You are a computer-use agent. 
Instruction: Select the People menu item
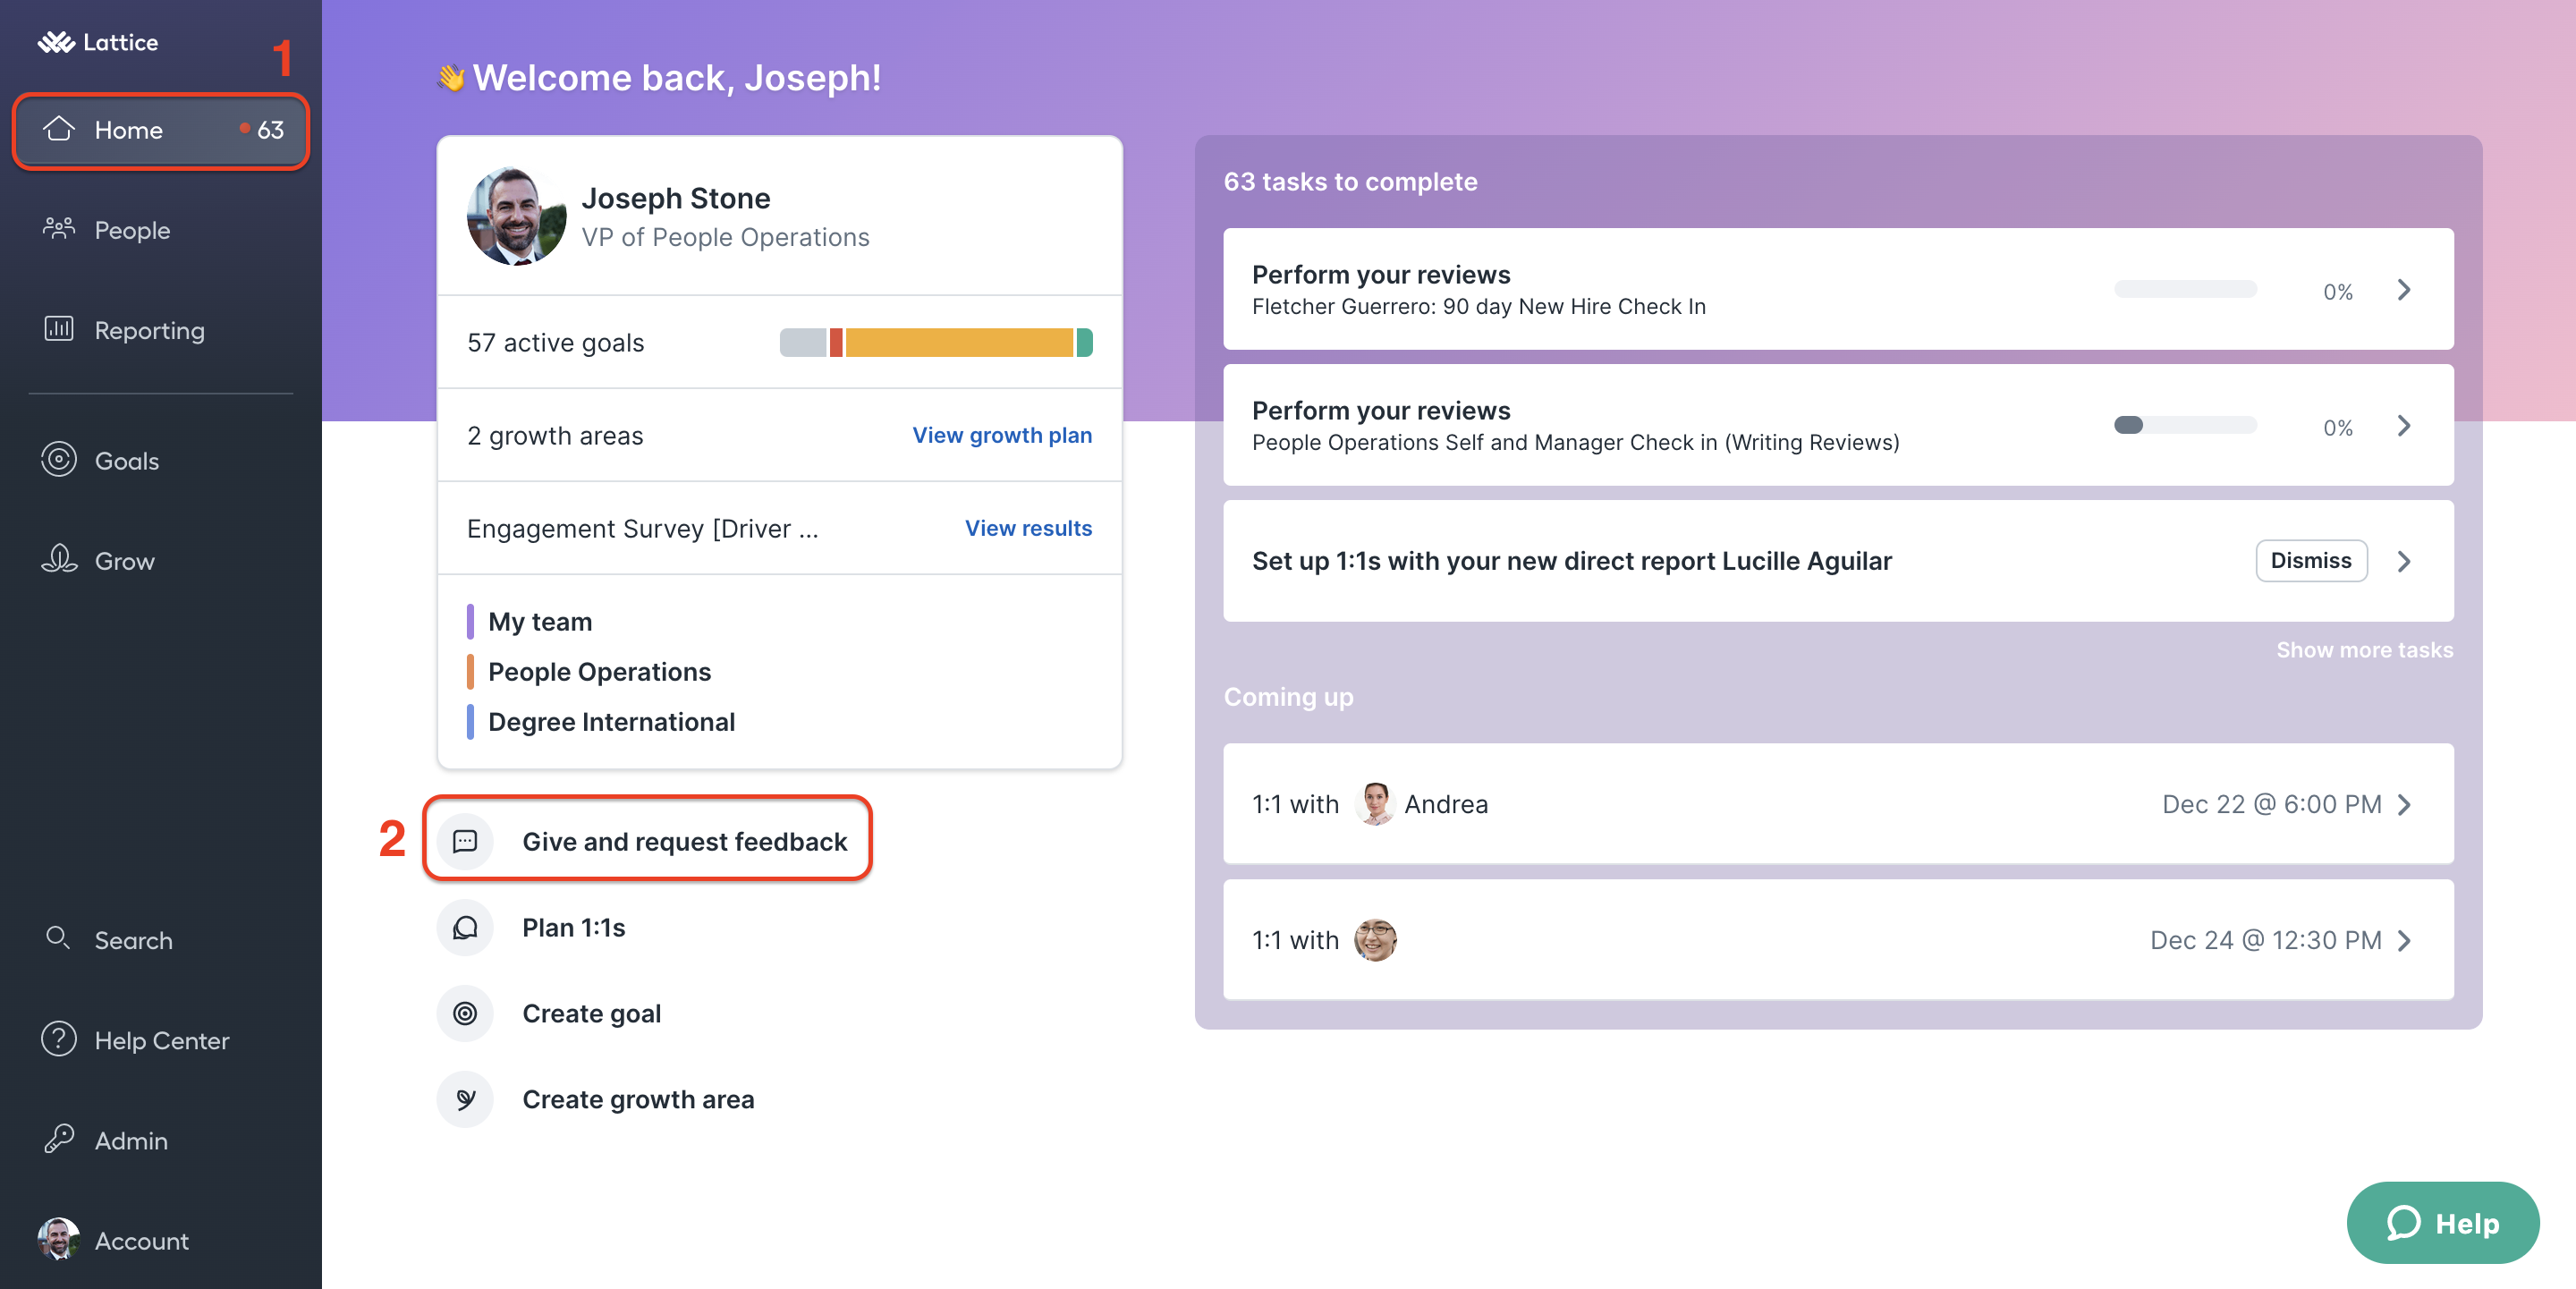[x=161, y=229]
